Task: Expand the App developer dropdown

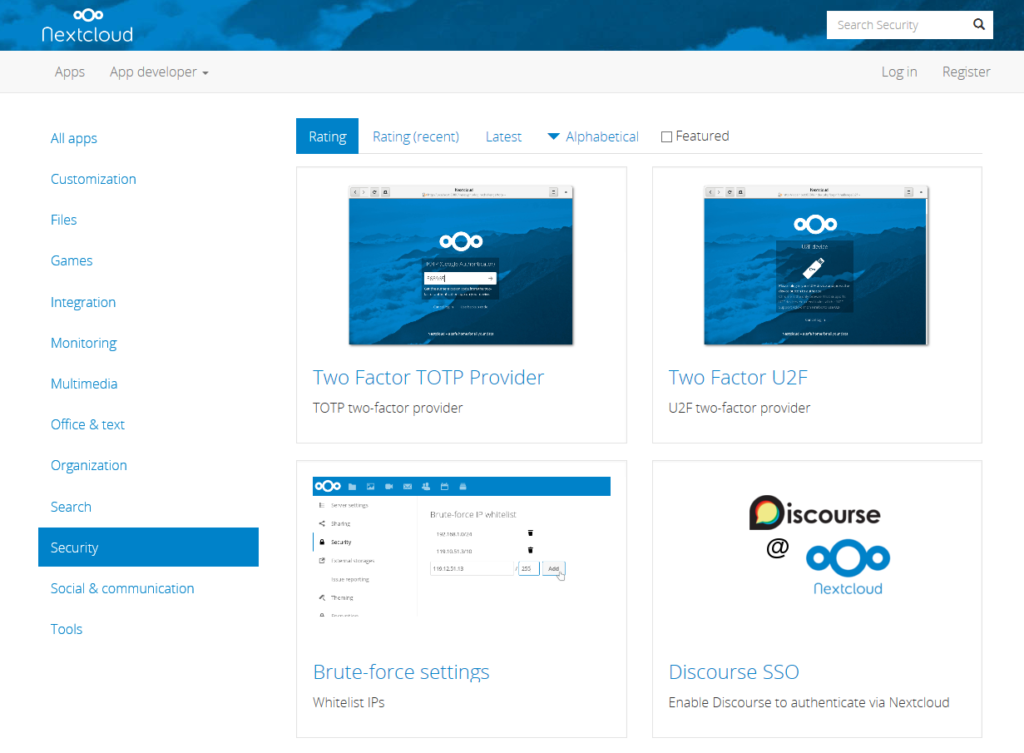Action: (159, 72)
